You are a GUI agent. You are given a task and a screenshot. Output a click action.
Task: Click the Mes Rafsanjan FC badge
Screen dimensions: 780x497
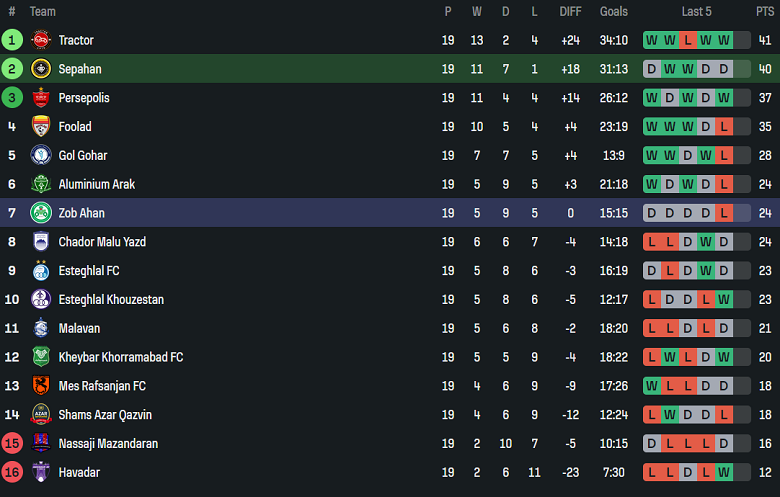pos(41,386)
